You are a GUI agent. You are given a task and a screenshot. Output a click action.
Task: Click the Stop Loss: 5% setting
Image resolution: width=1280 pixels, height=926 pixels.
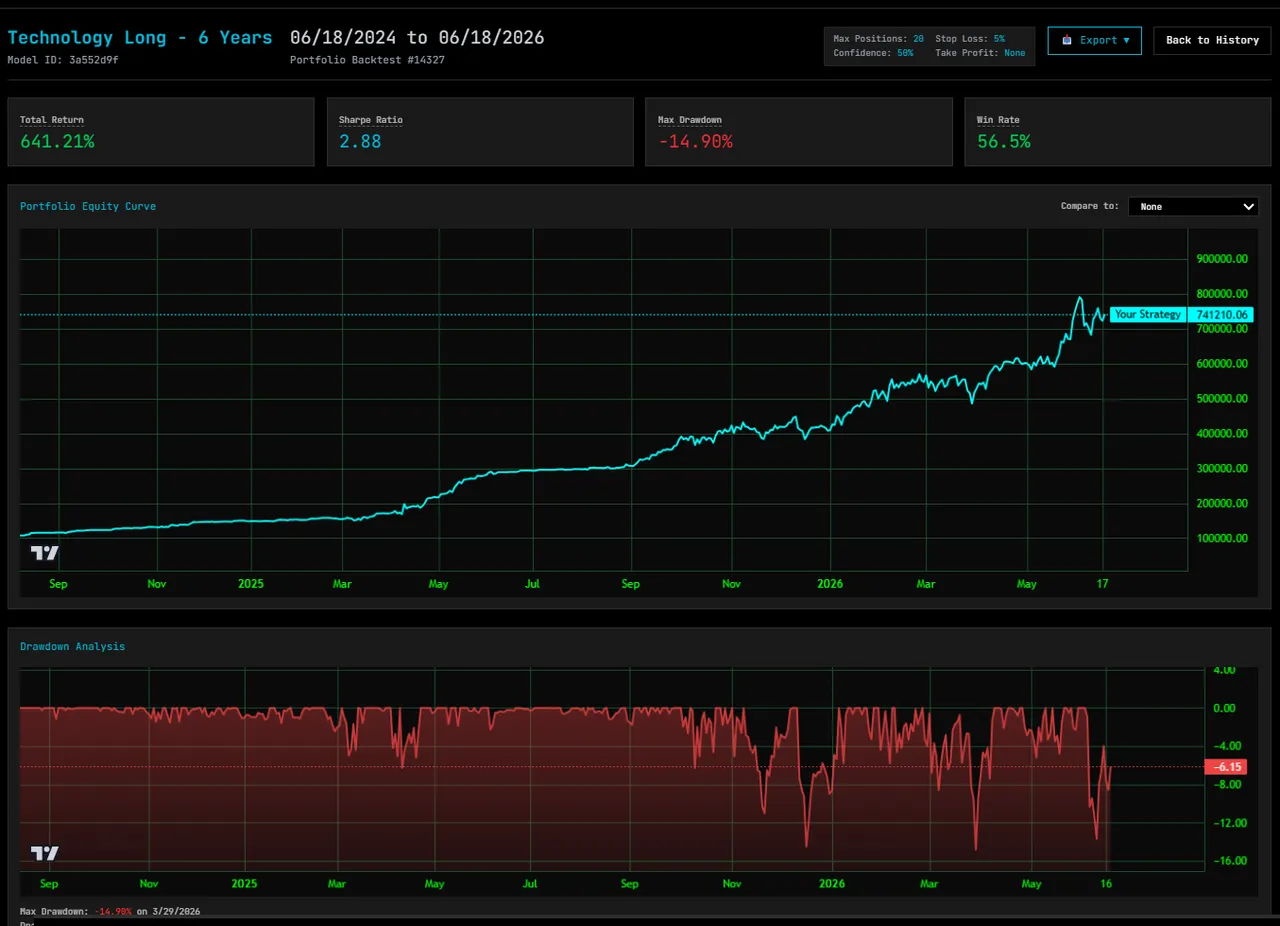[970, 39]
